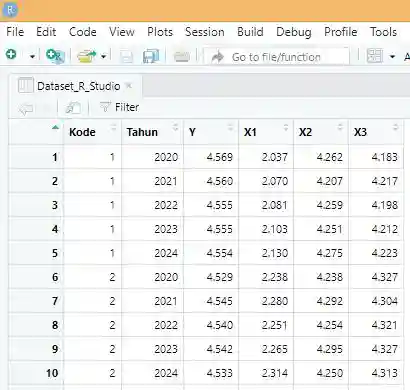This screenshot has width=410, height=390.
Task: Click X3 value 4.183
Action: click(384, 157)
